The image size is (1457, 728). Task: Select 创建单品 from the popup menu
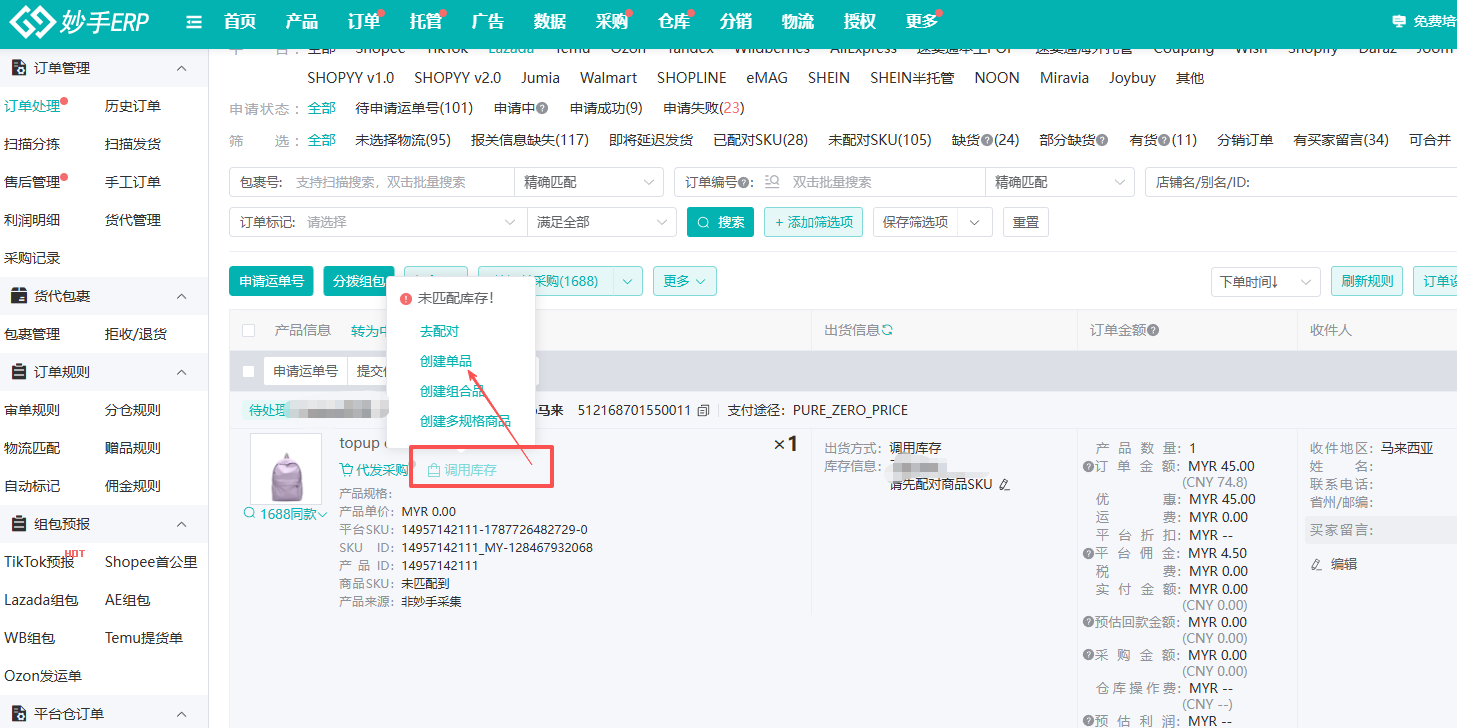[446, 361]
